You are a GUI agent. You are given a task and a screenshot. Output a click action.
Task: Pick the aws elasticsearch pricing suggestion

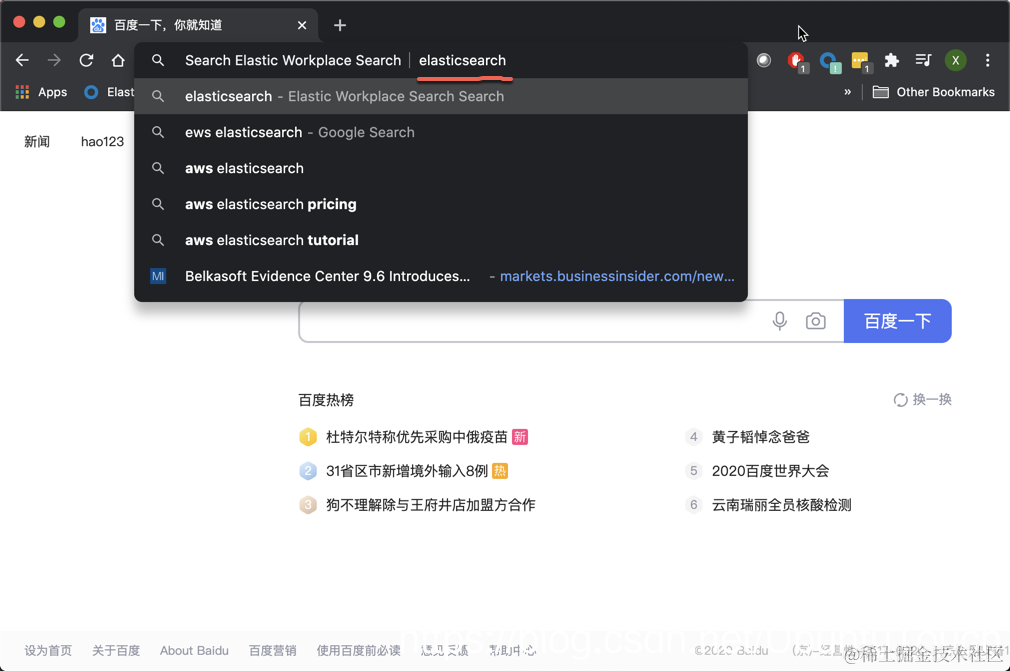point(441,204)
